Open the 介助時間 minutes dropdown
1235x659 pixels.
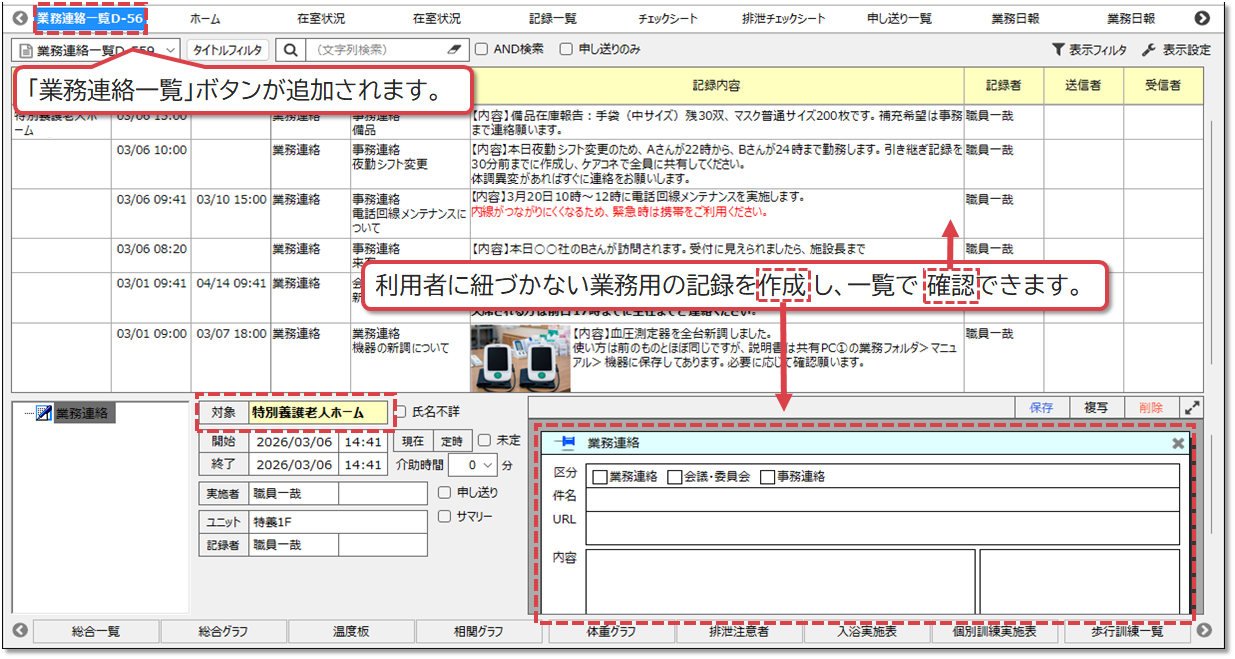(473, 465)
